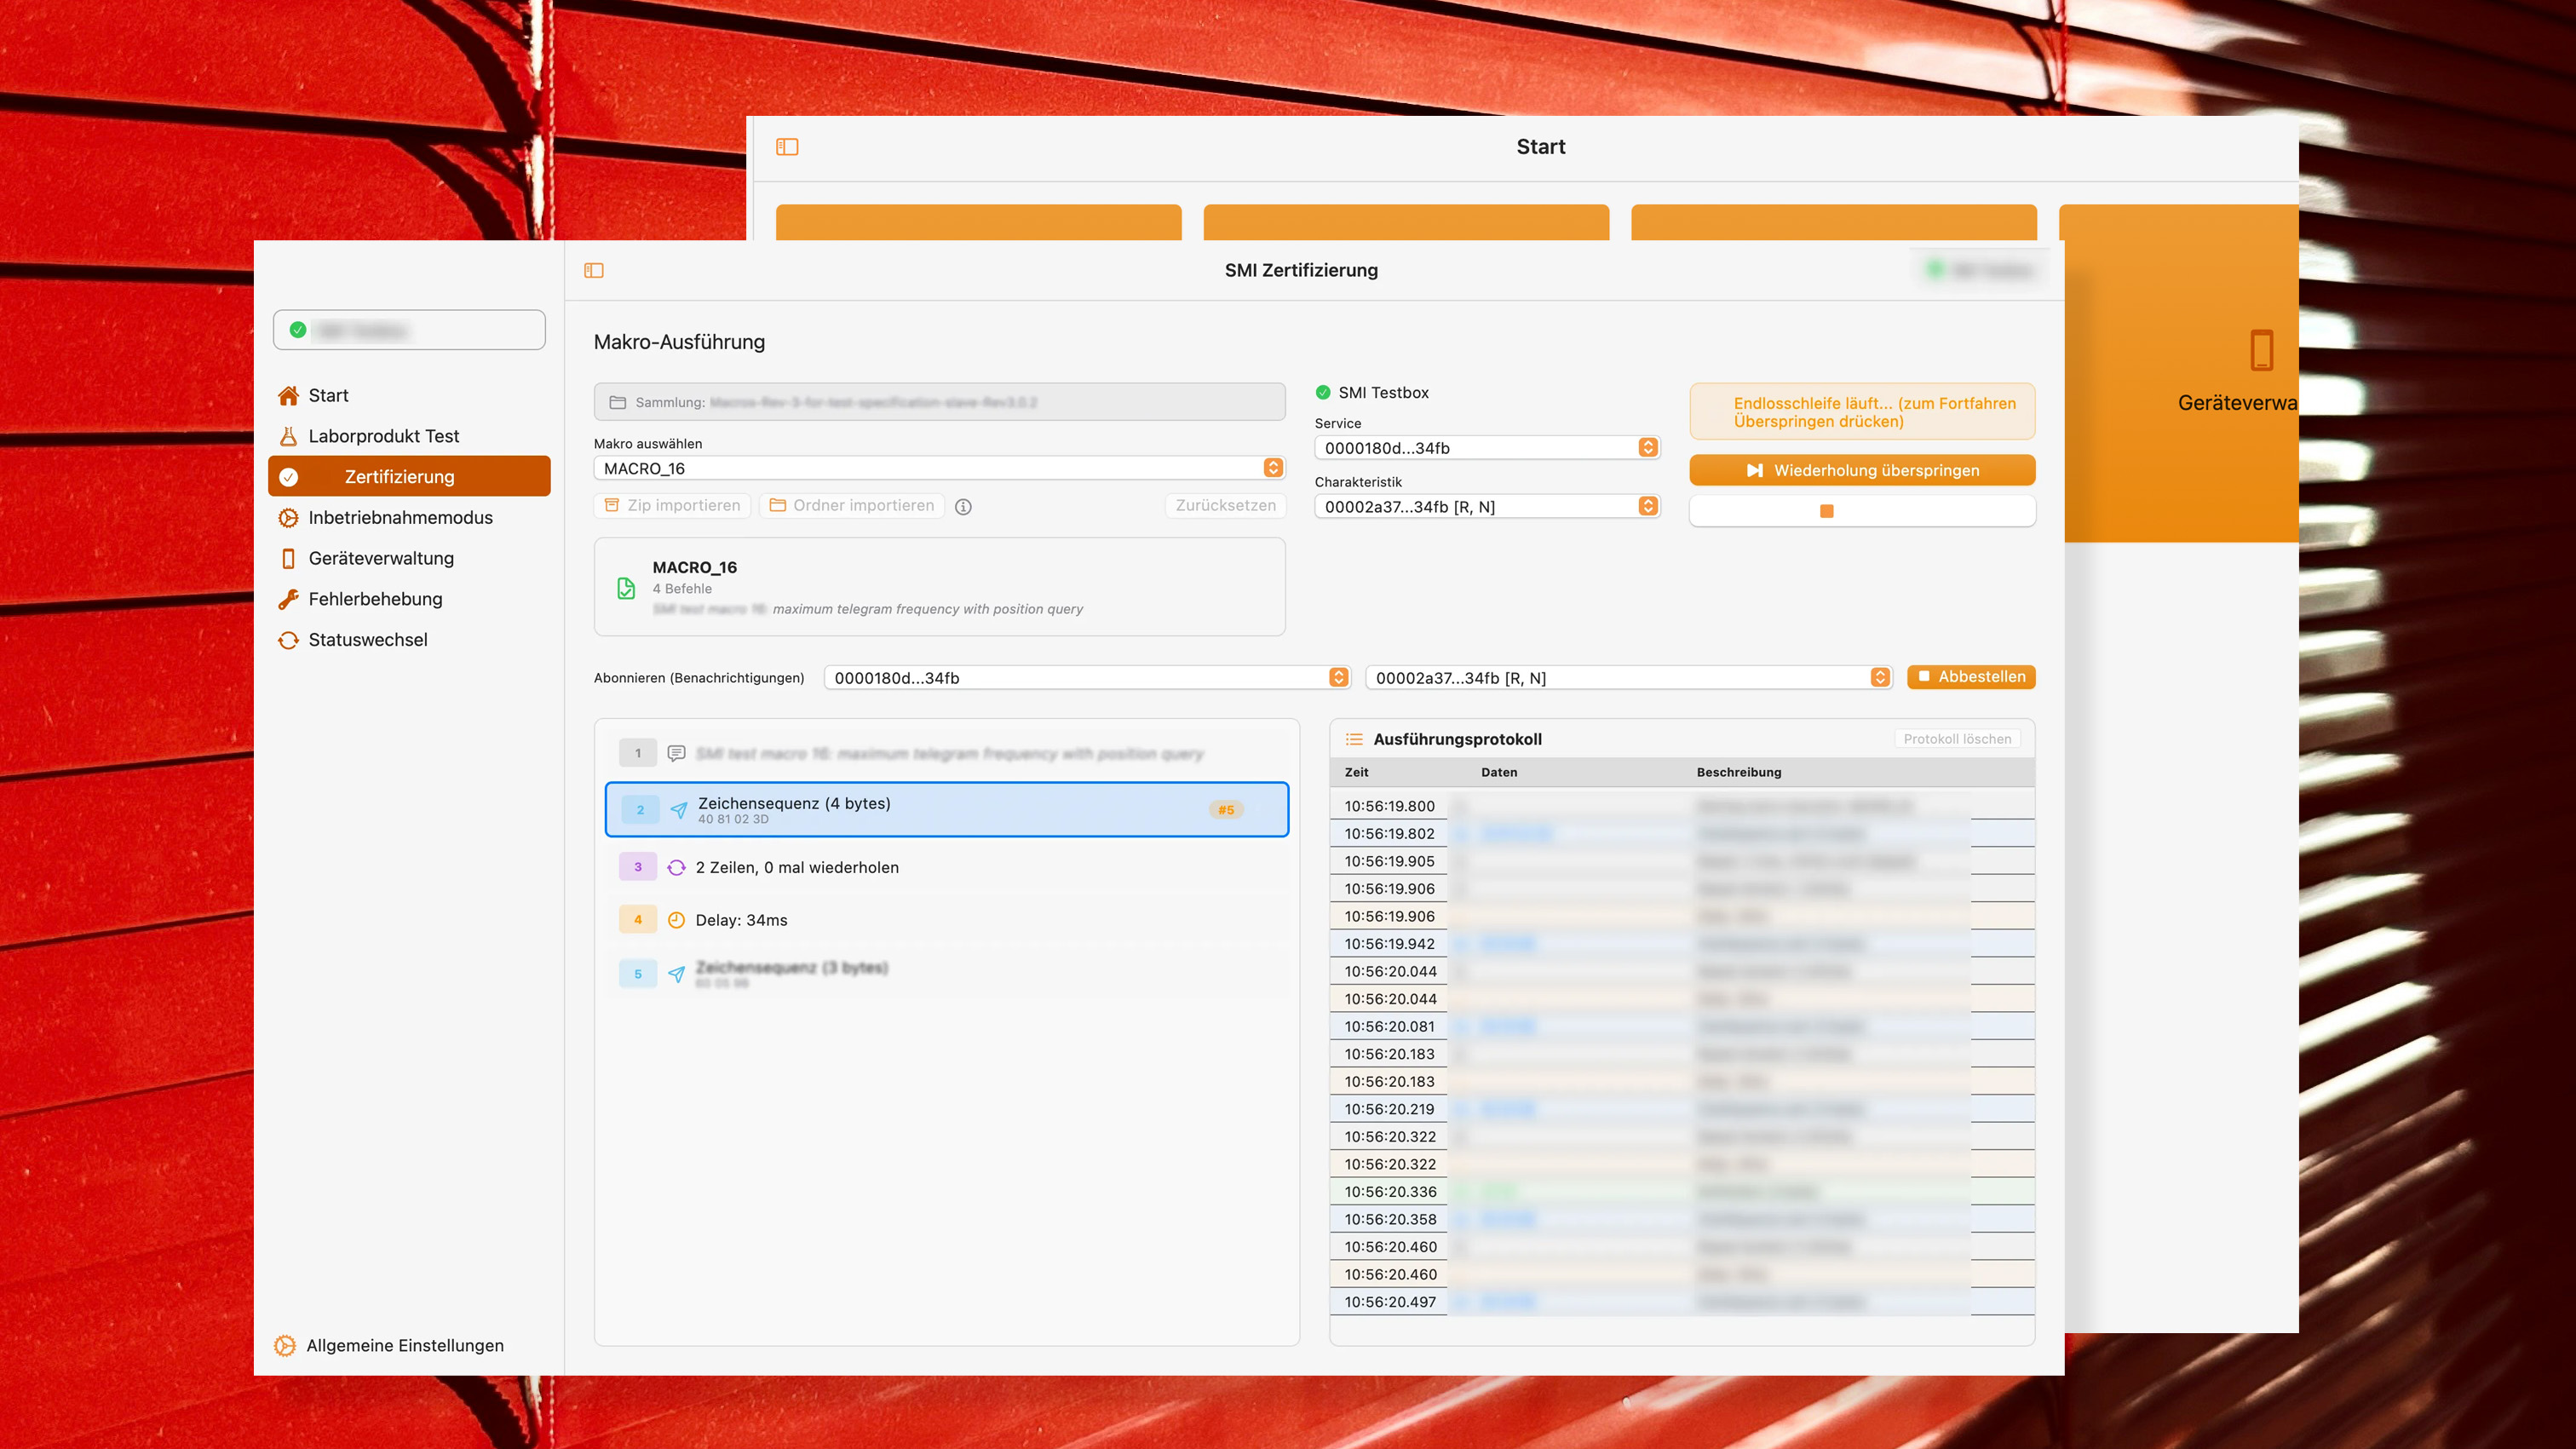Image resolution: width=2576 pixels, height=1449 pixels.
Task: Click the Sammlung folder field
Action: point(939,402)
